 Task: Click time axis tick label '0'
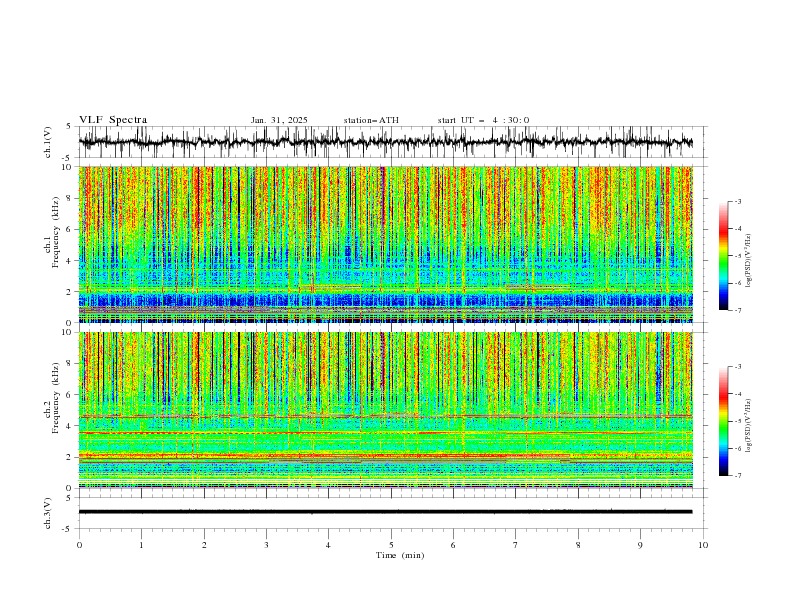click(79, 545)
